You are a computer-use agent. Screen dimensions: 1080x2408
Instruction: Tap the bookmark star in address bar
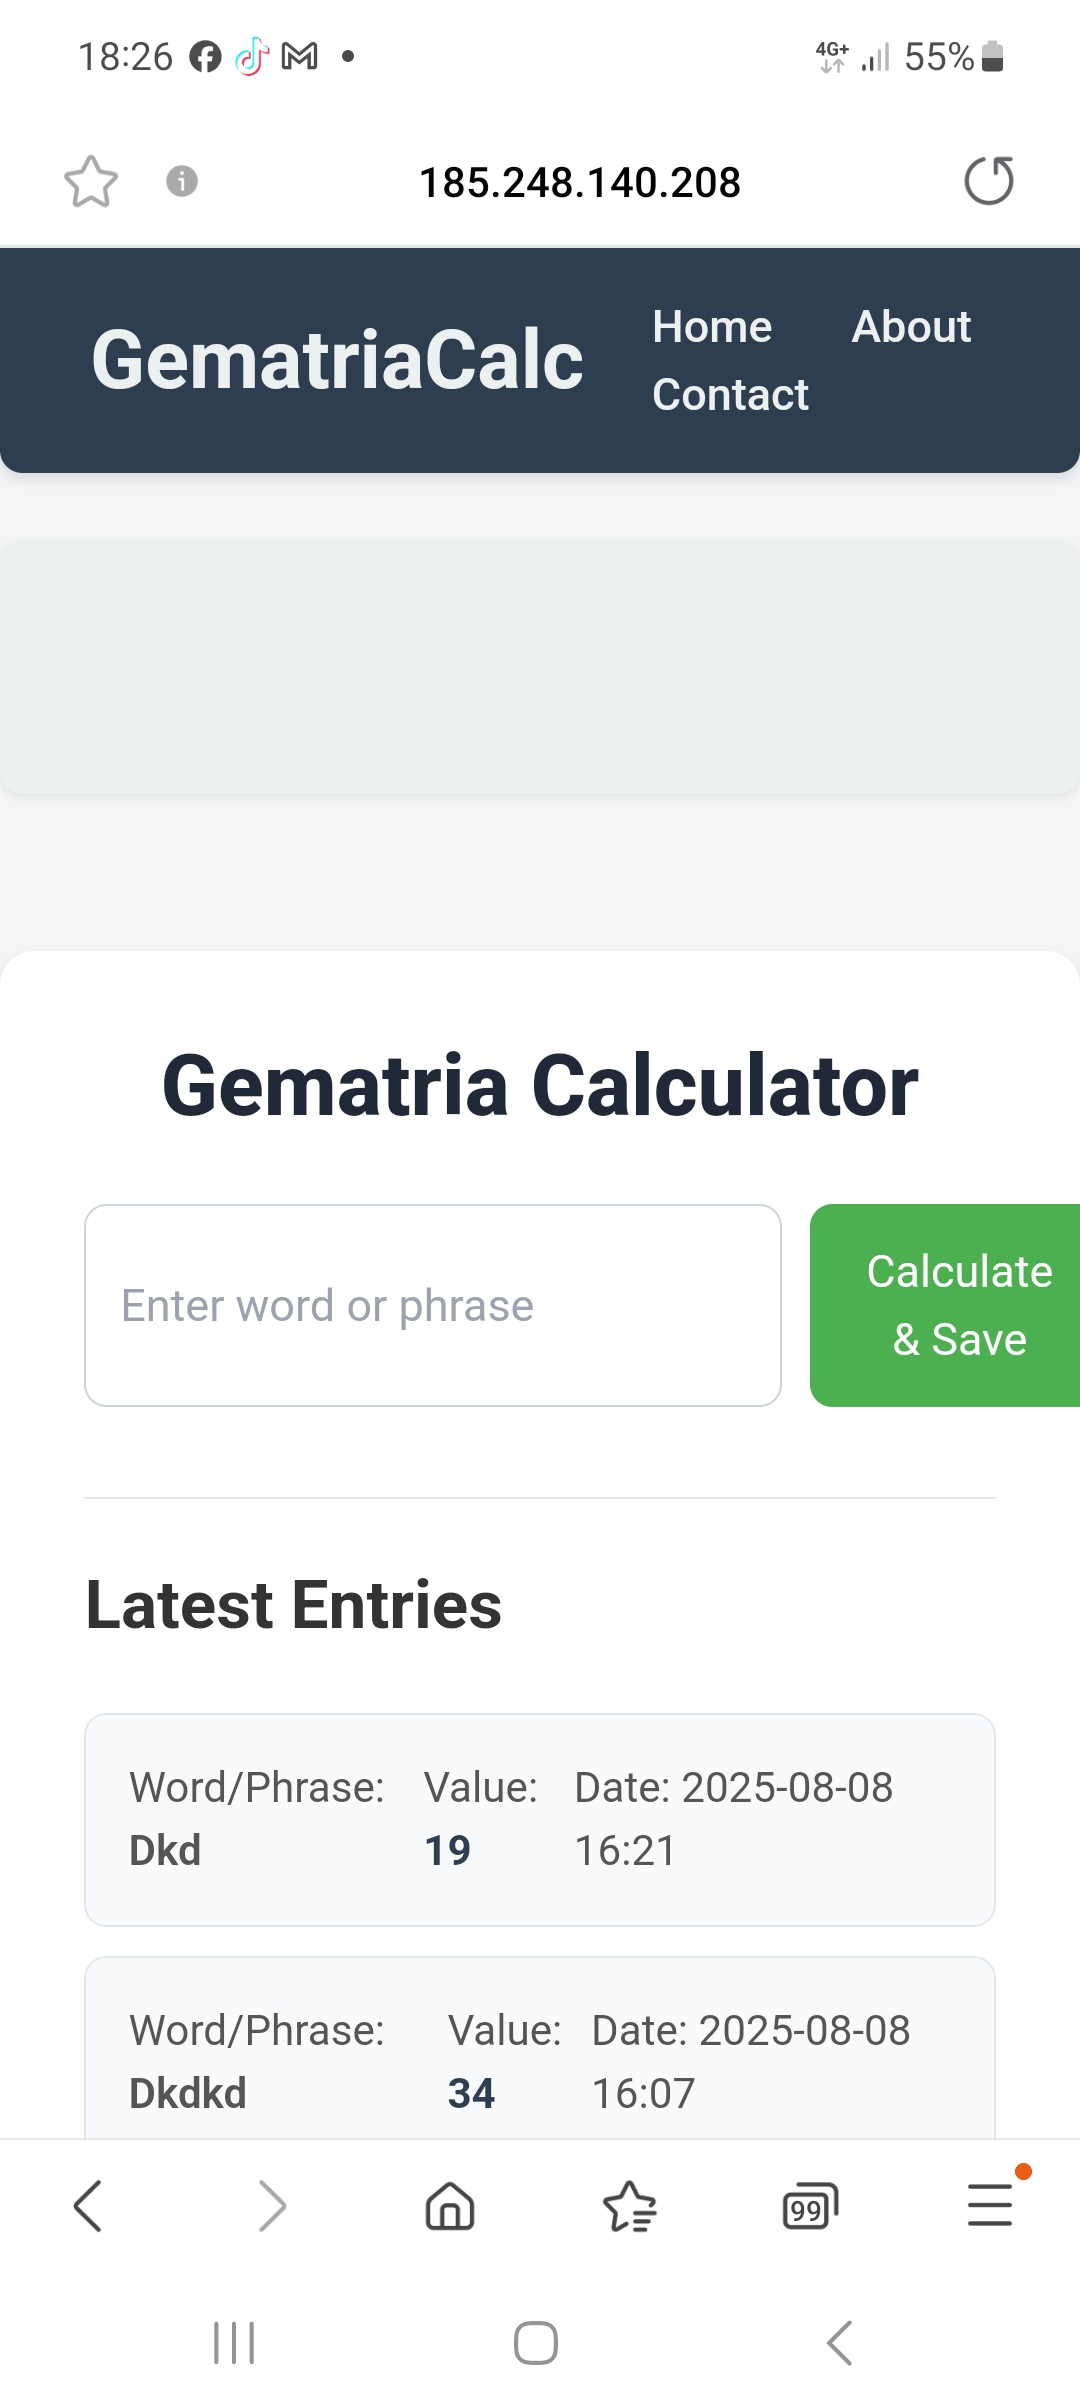(x=91, y=181)
